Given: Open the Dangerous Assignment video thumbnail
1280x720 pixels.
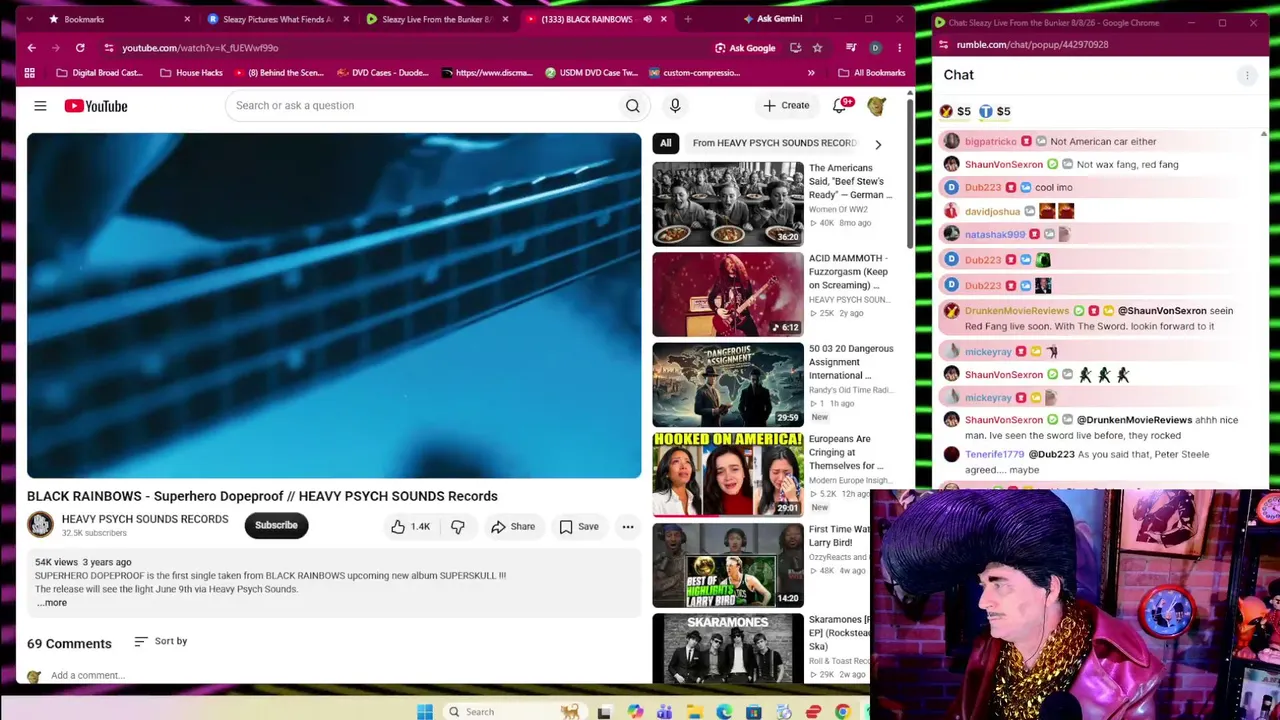Looking at the screenshot, I should [x=728, y=385].
